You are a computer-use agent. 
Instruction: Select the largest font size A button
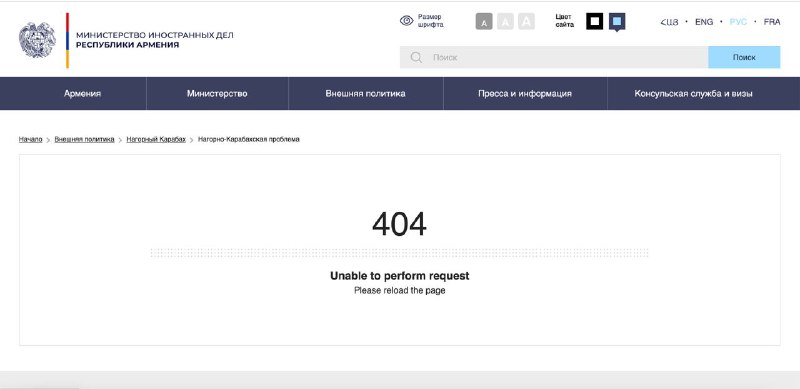[x=526, y=21]
